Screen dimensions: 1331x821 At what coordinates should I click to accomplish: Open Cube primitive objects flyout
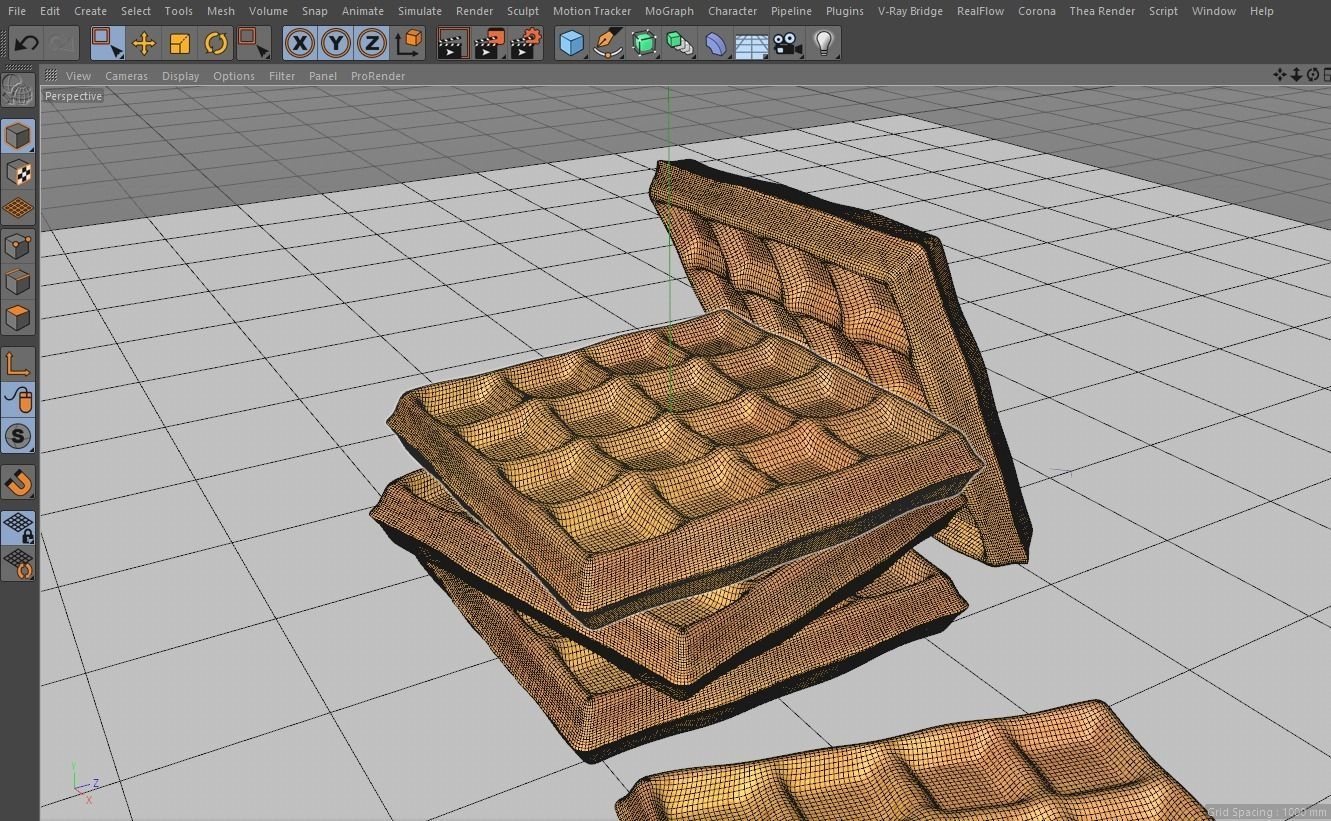(571, 43)
